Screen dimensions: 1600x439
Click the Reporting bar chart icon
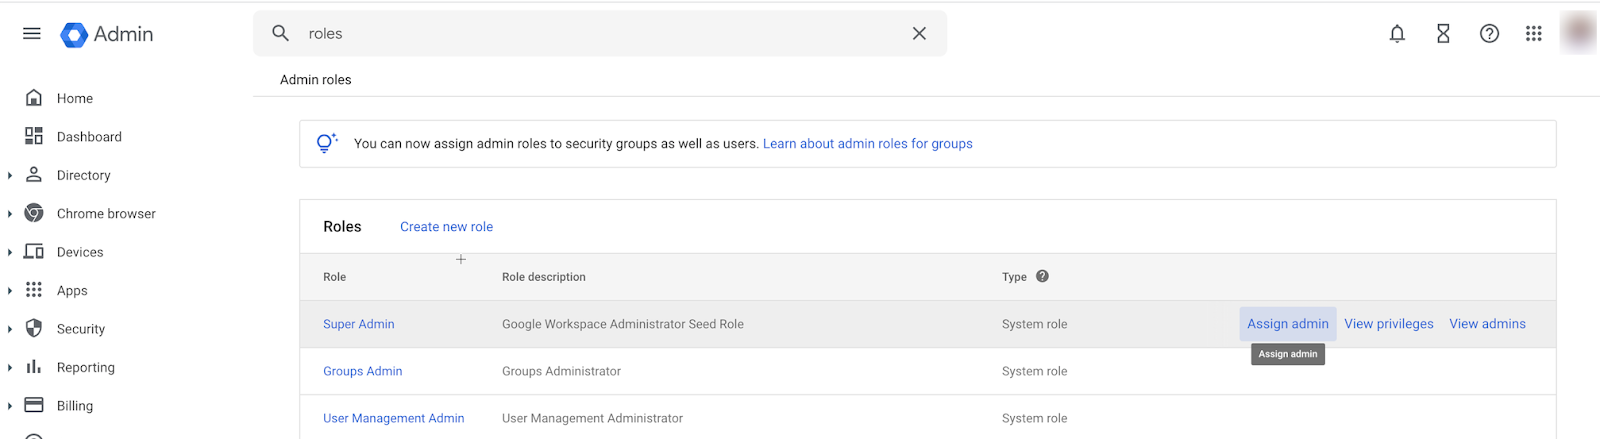(x=34, y=367)
